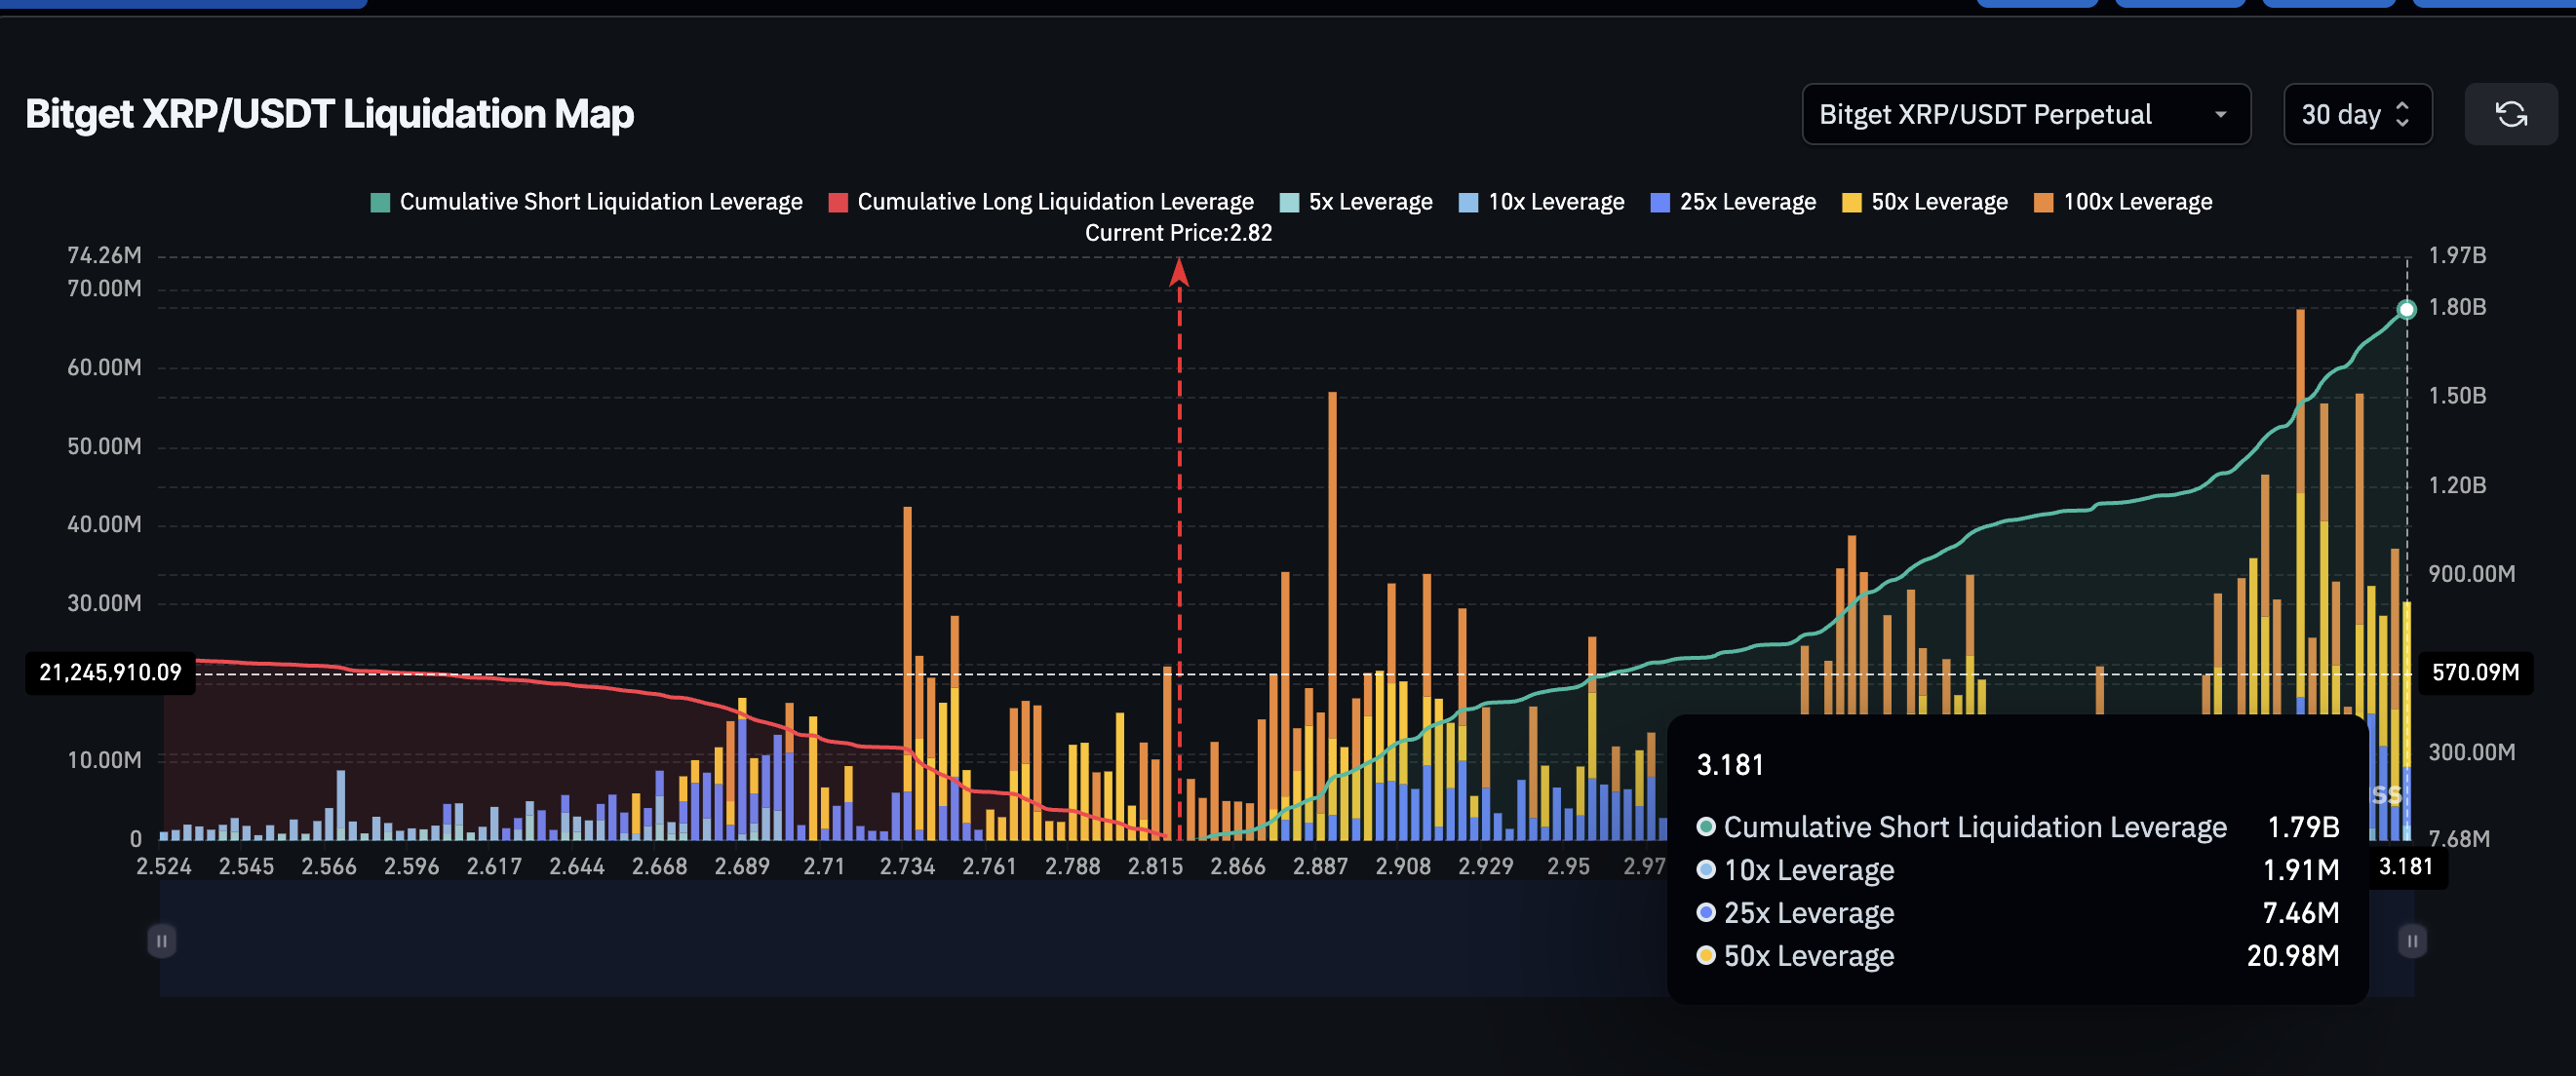Click the Bitget XRP/USDT Liquidation Map title
The height and width of the screenshot is (1076, 2576).
tap(330, 115)
